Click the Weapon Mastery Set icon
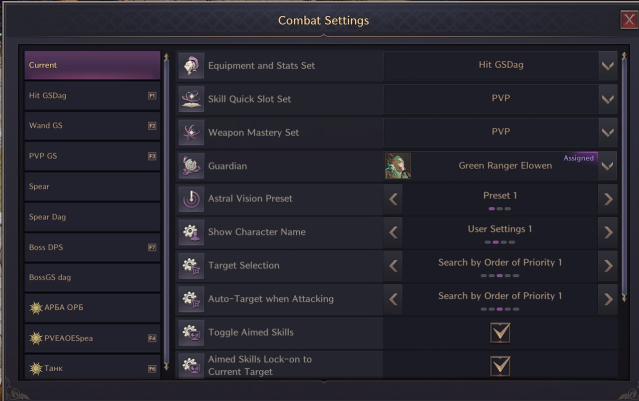The image size is (639, 401). click(191, 132)
